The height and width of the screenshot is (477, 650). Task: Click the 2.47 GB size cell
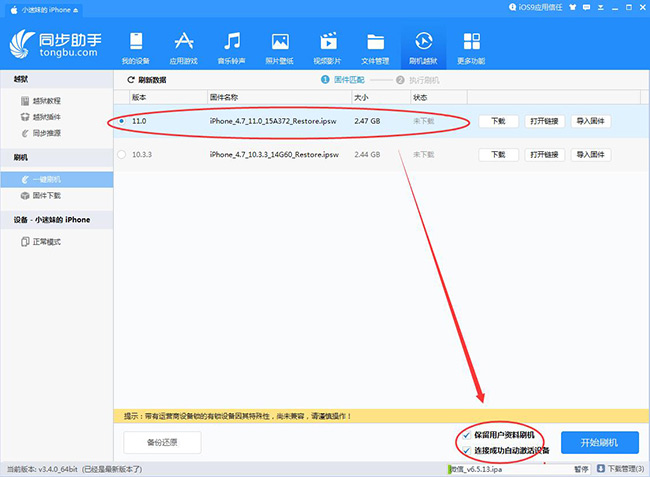(x=367, y=121)
